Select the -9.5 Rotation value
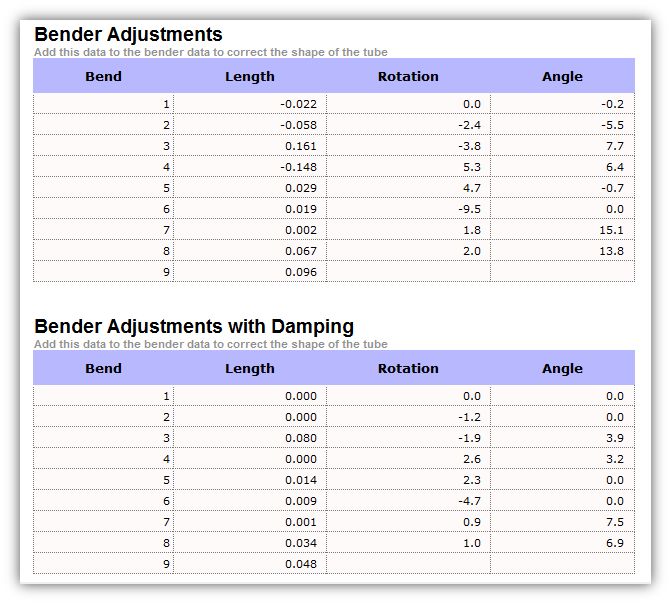The width and height of the screenshot is (671, 604). 469,209
